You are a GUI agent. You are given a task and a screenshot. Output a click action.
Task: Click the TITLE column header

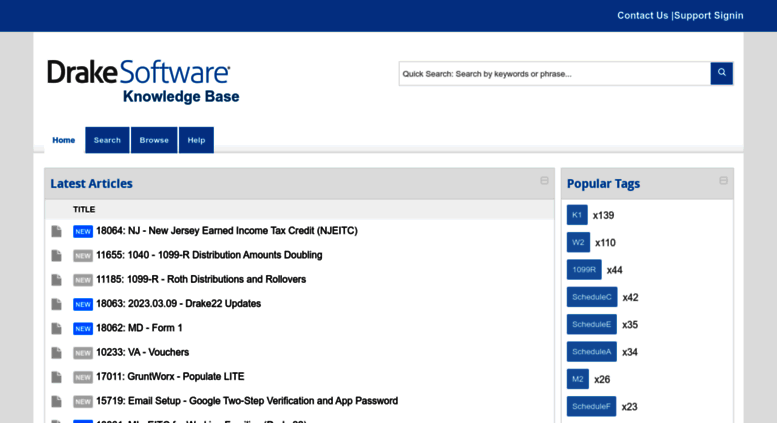point(84,210)
